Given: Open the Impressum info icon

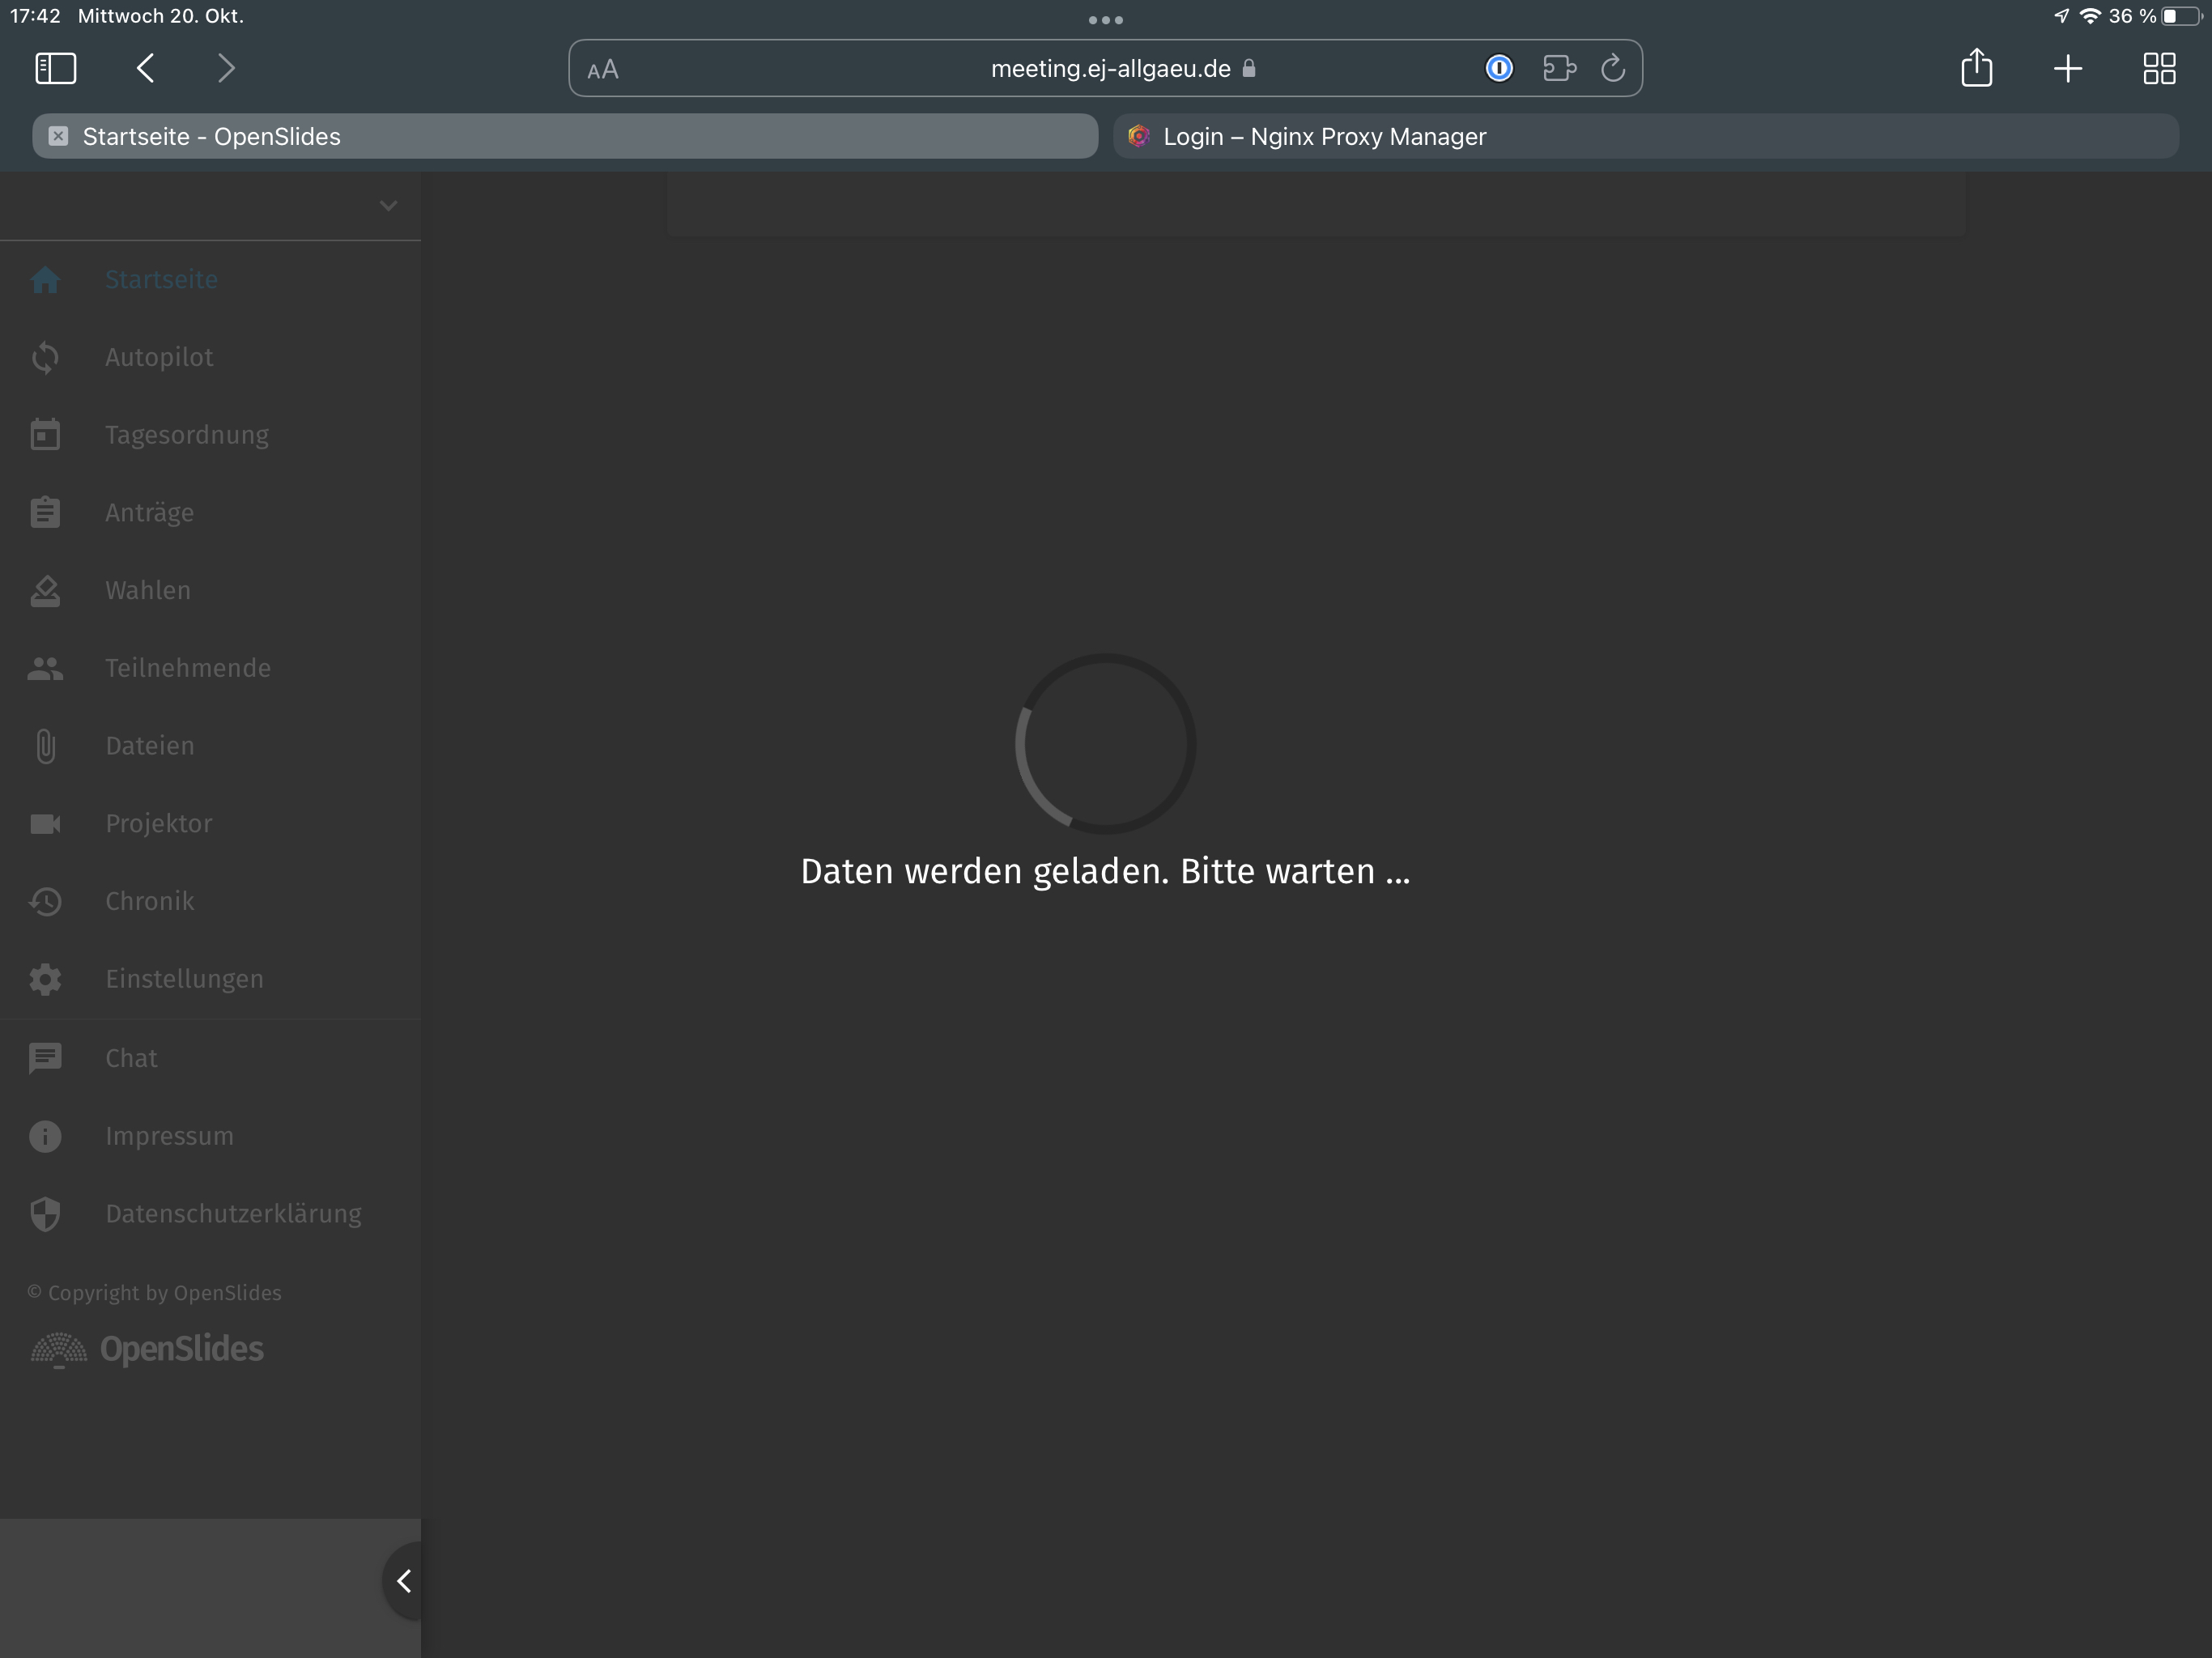Looking at the screenshot, I should pos(45,1136).
